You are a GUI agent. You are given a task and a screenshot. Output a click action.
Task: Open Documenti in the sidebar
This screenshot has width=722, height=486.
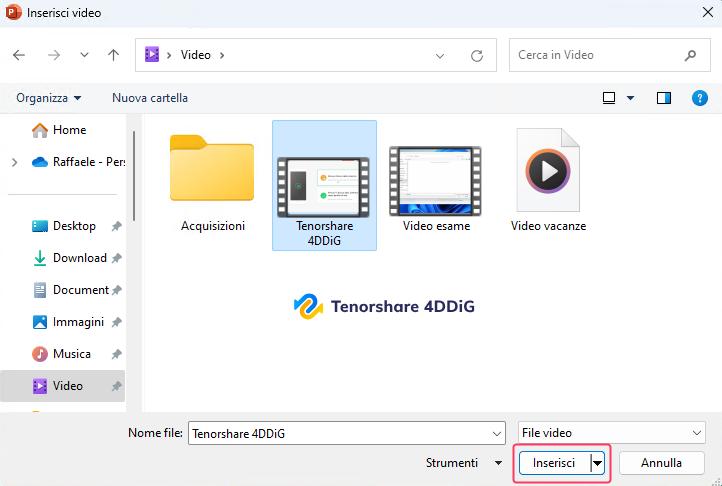click(x=70, y=290)
